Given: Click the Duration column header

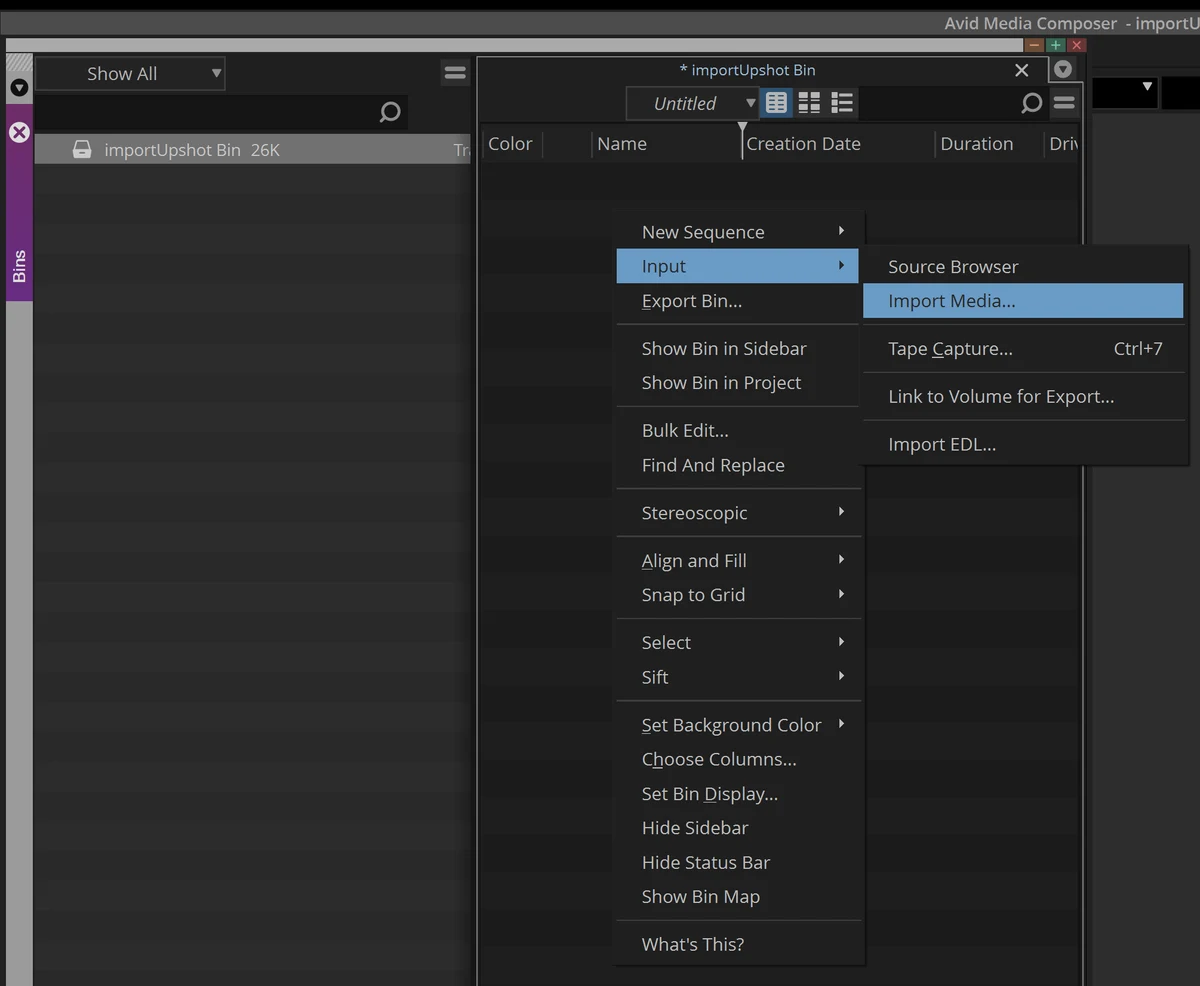Looking at the screenshot, I should point(989,144).
